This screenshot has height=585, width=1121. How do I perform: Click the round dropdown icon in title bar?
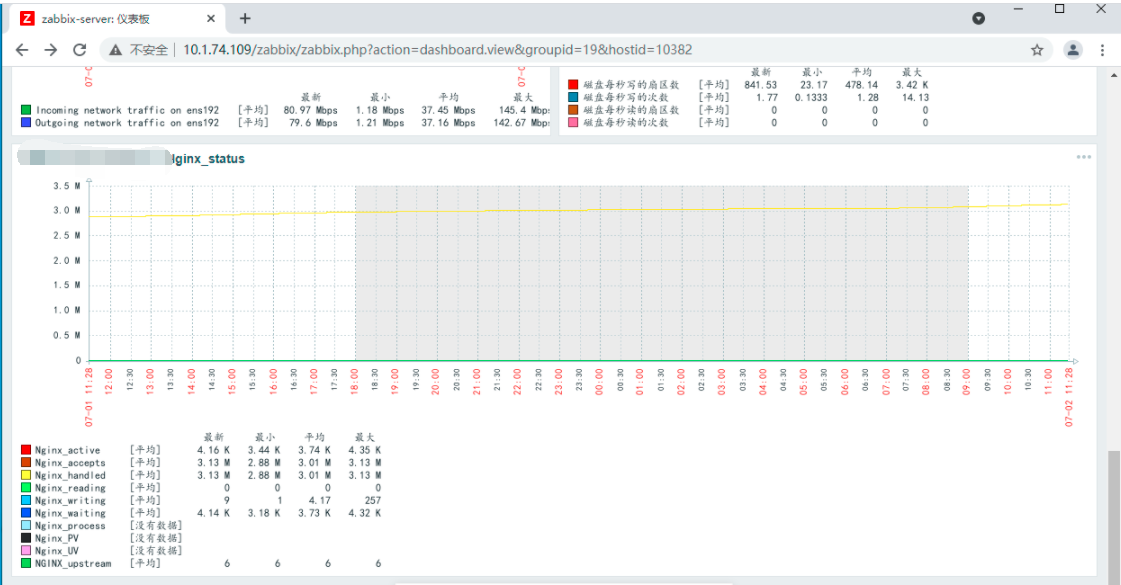979,19
